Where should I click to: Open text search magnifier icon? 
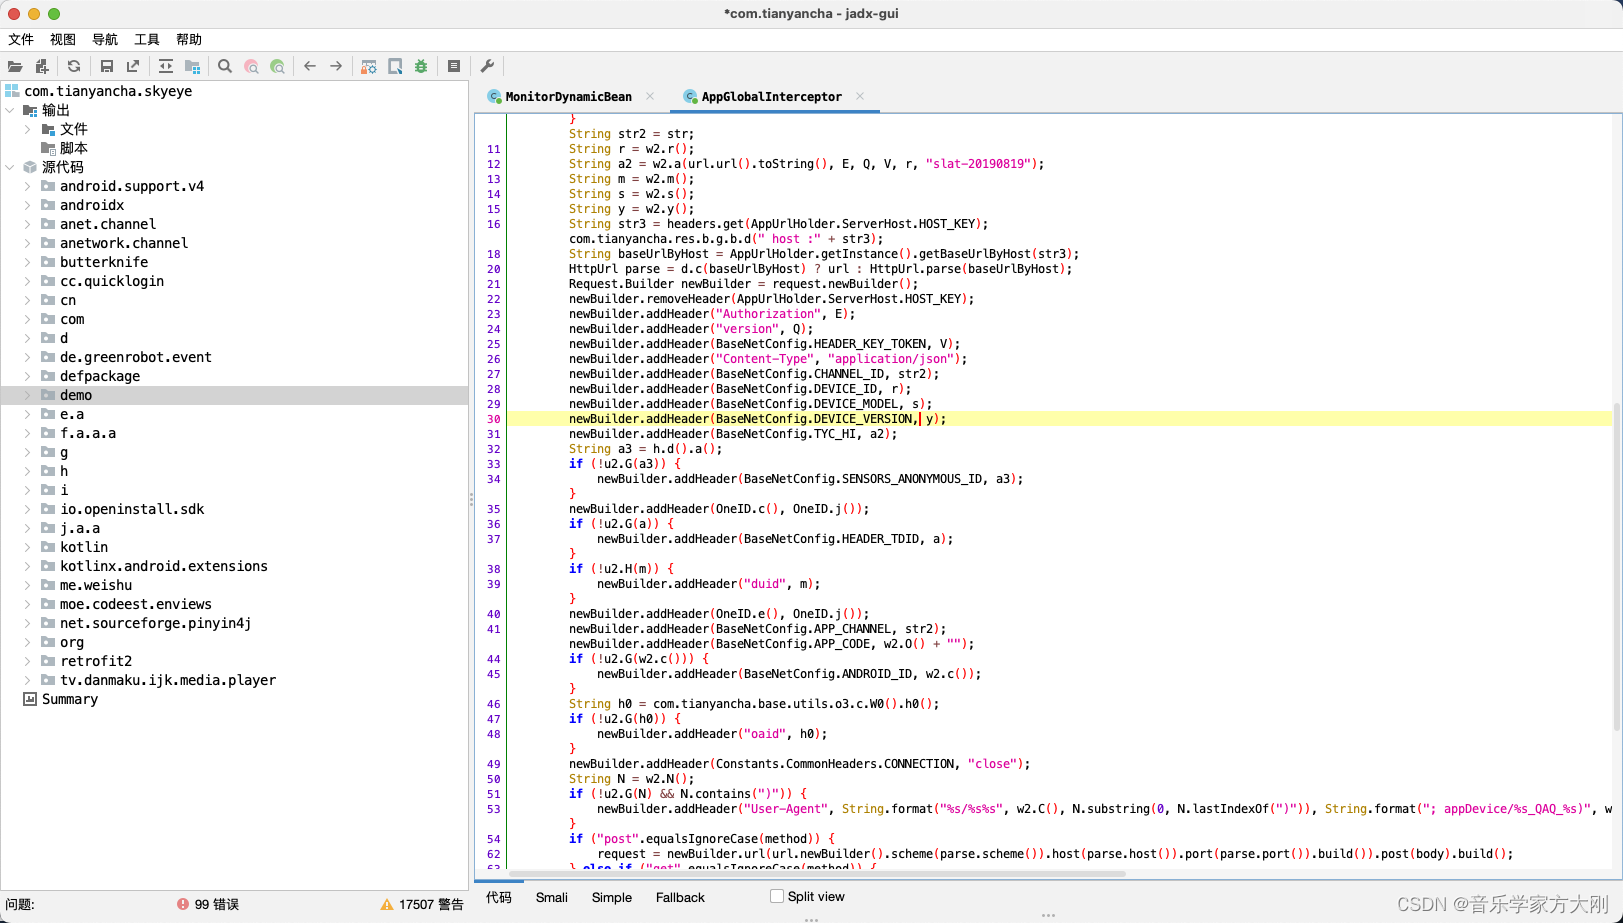click(225, 66)
